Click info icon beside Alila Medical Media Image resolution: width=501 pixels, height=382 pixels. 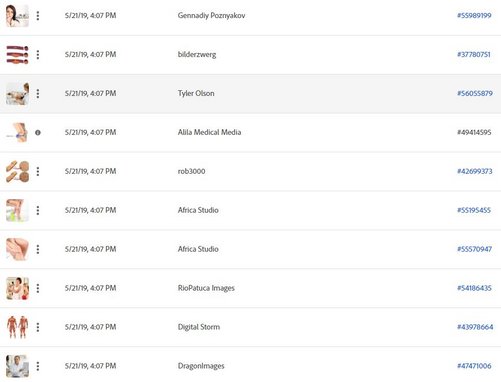[38, 132]
